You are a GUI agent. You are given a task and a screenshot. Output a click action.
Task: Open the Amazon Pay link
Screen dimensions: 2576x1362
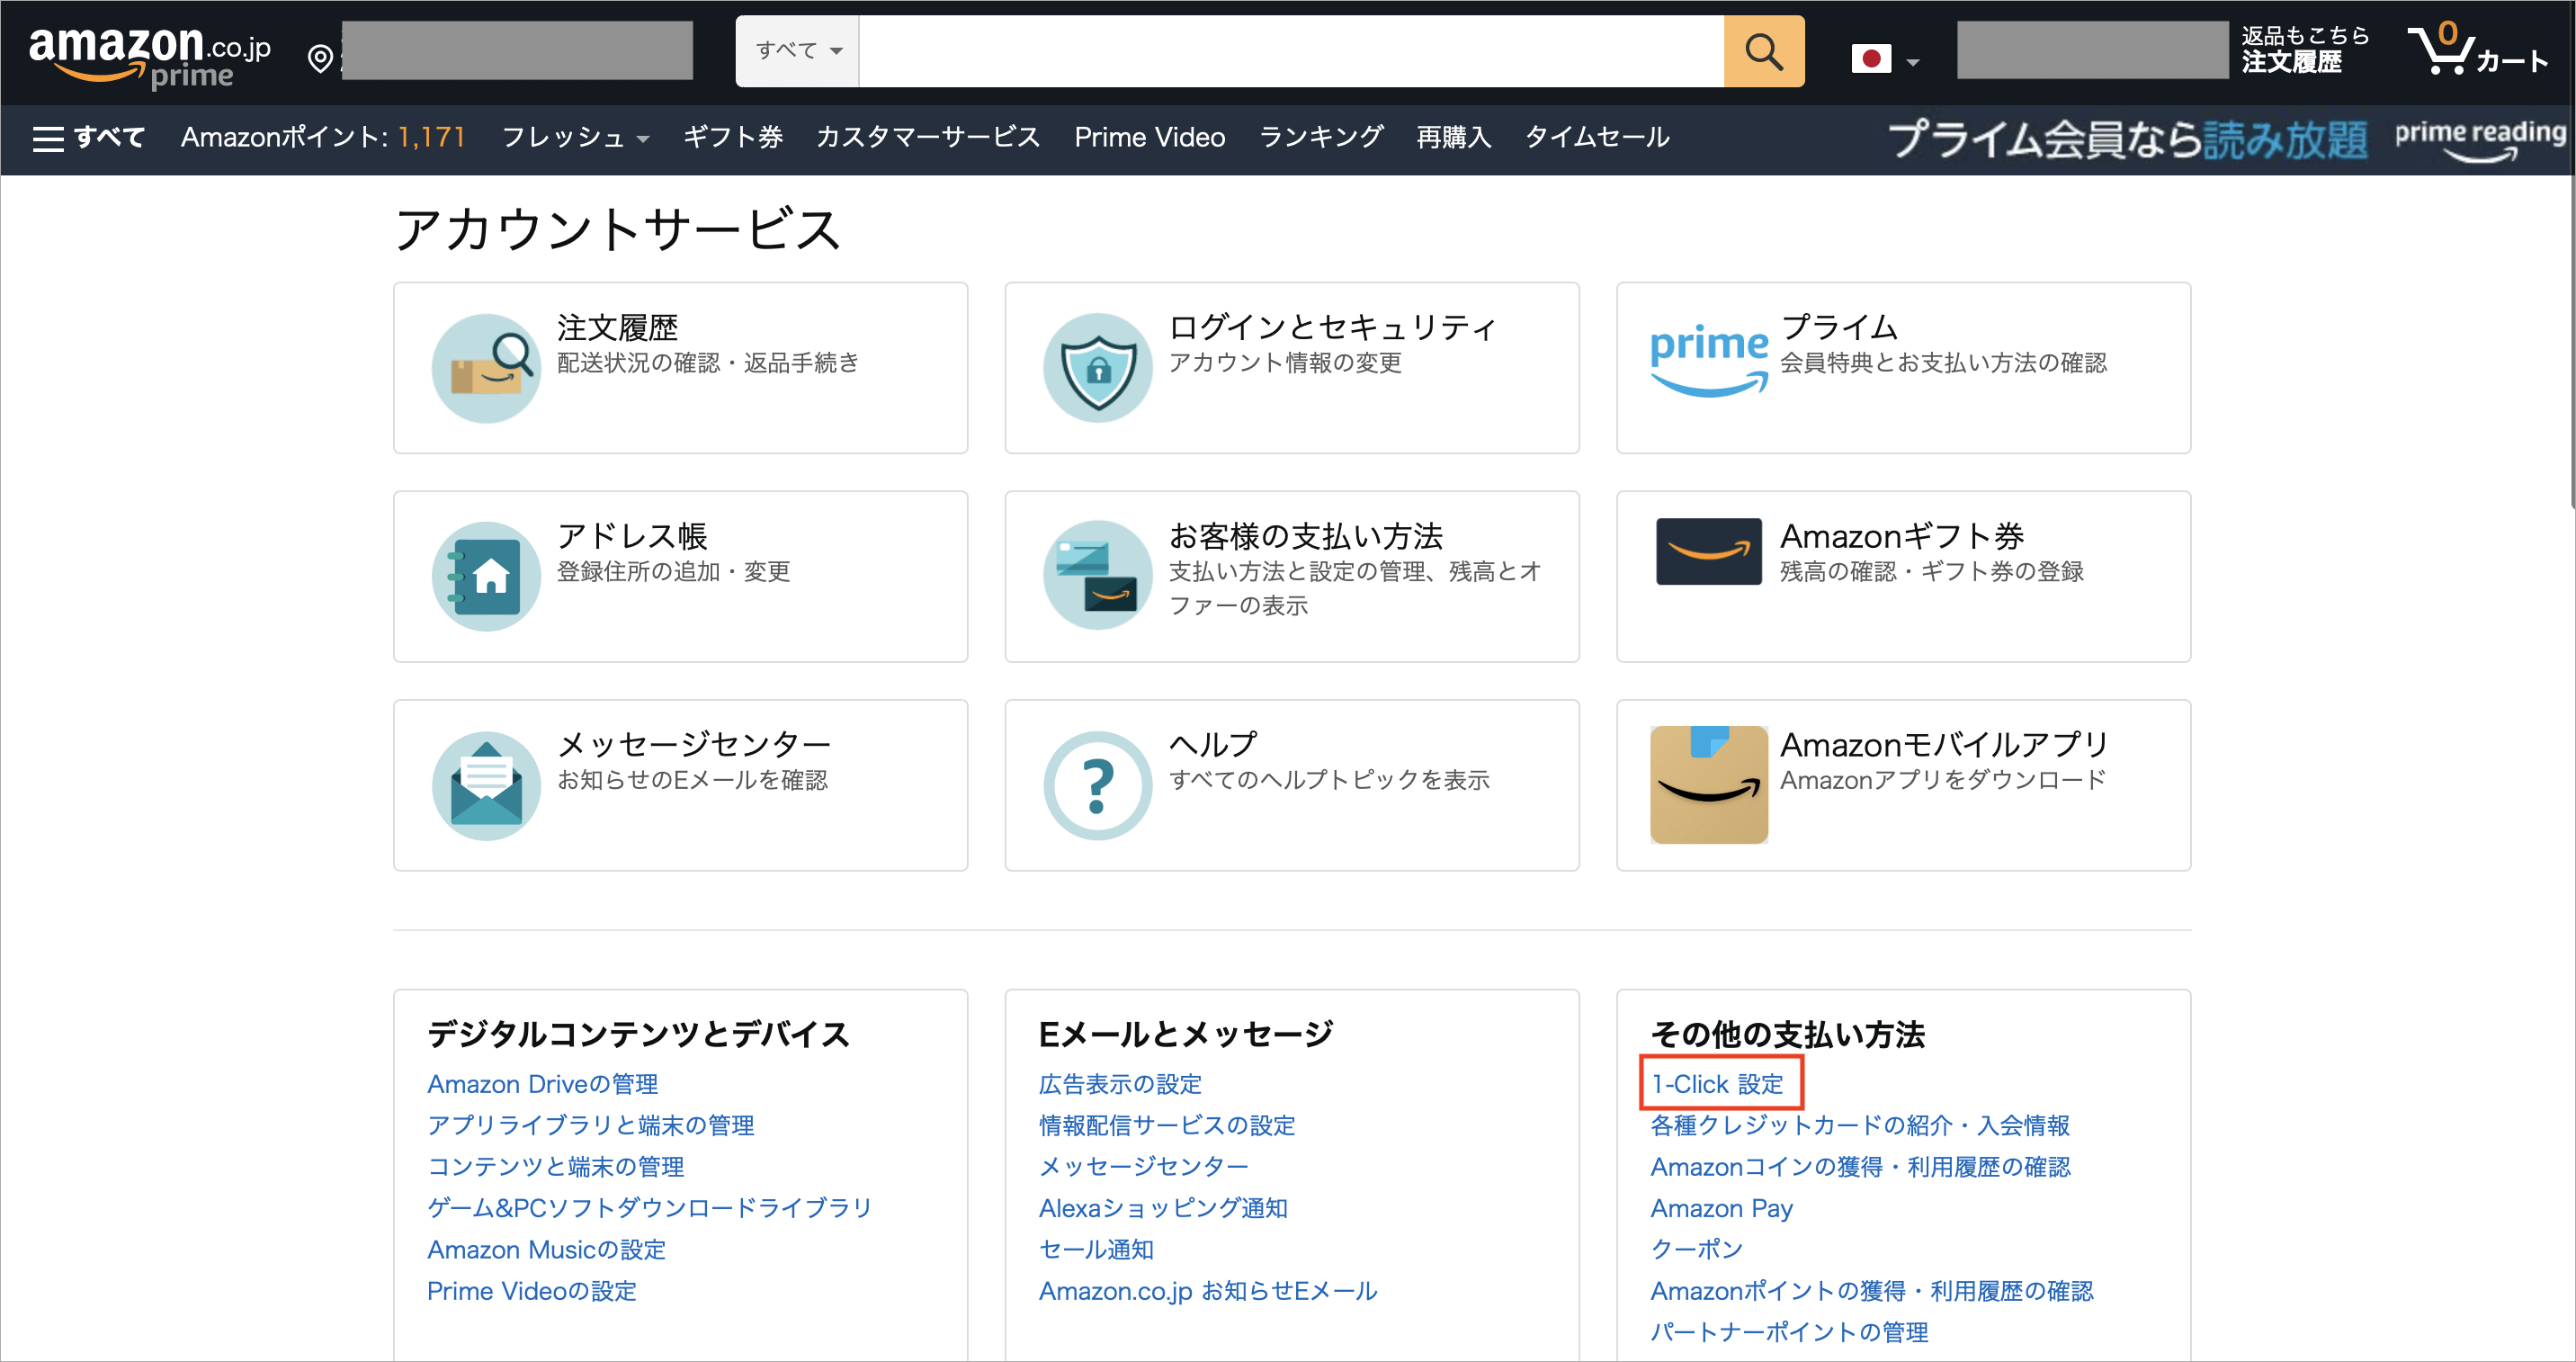(x=1722, y=1209)
